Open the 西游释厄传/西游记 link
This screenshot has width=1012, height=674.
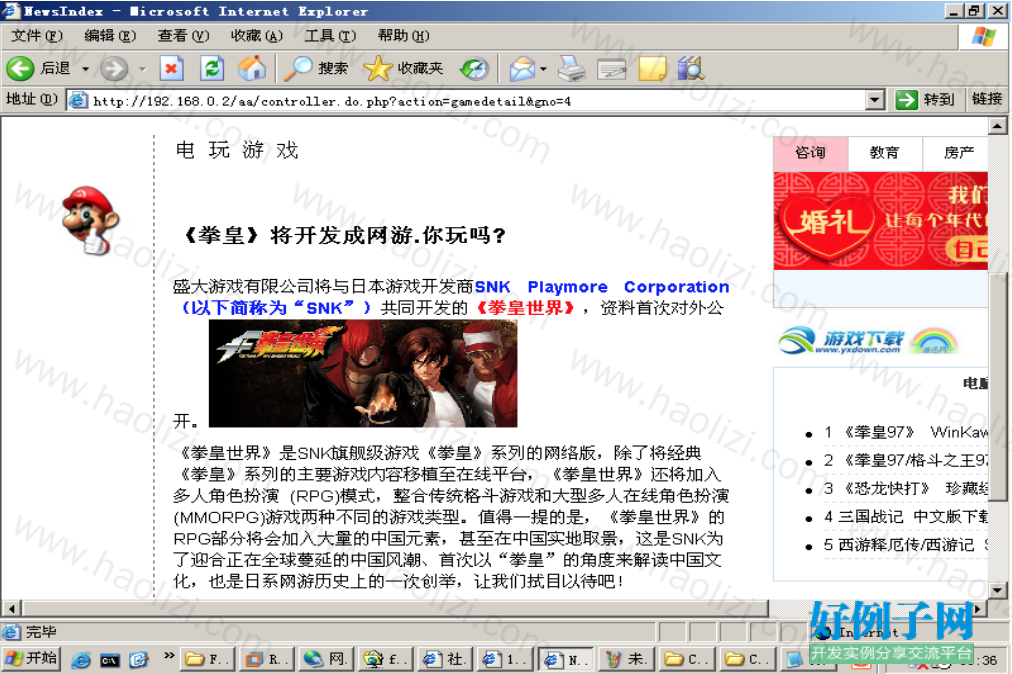coord(905,545)
